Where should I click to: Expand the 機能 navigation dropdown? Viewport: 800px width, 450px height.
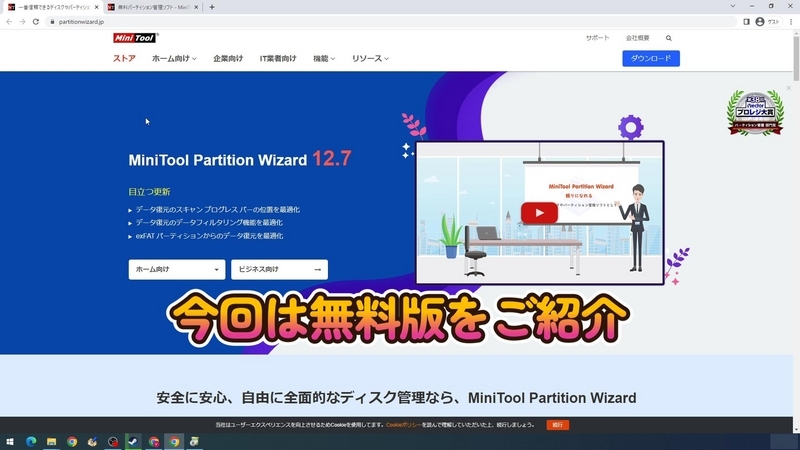coord(324,58)
